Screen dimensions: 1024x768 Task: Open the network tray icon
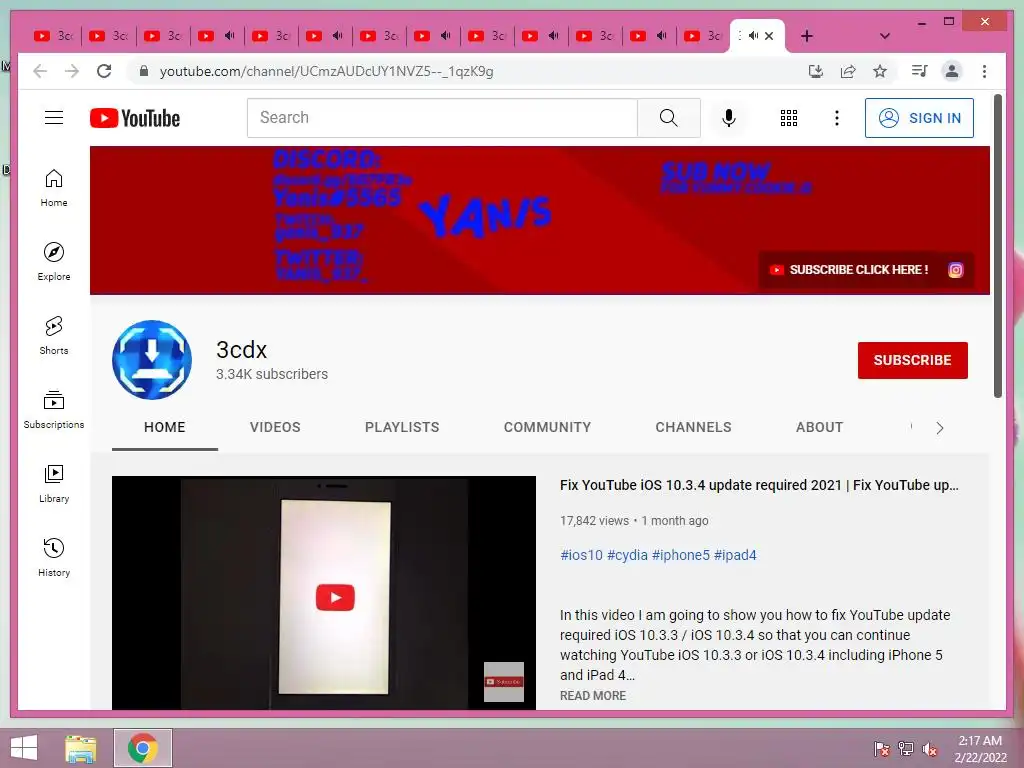tap(906, 748)
